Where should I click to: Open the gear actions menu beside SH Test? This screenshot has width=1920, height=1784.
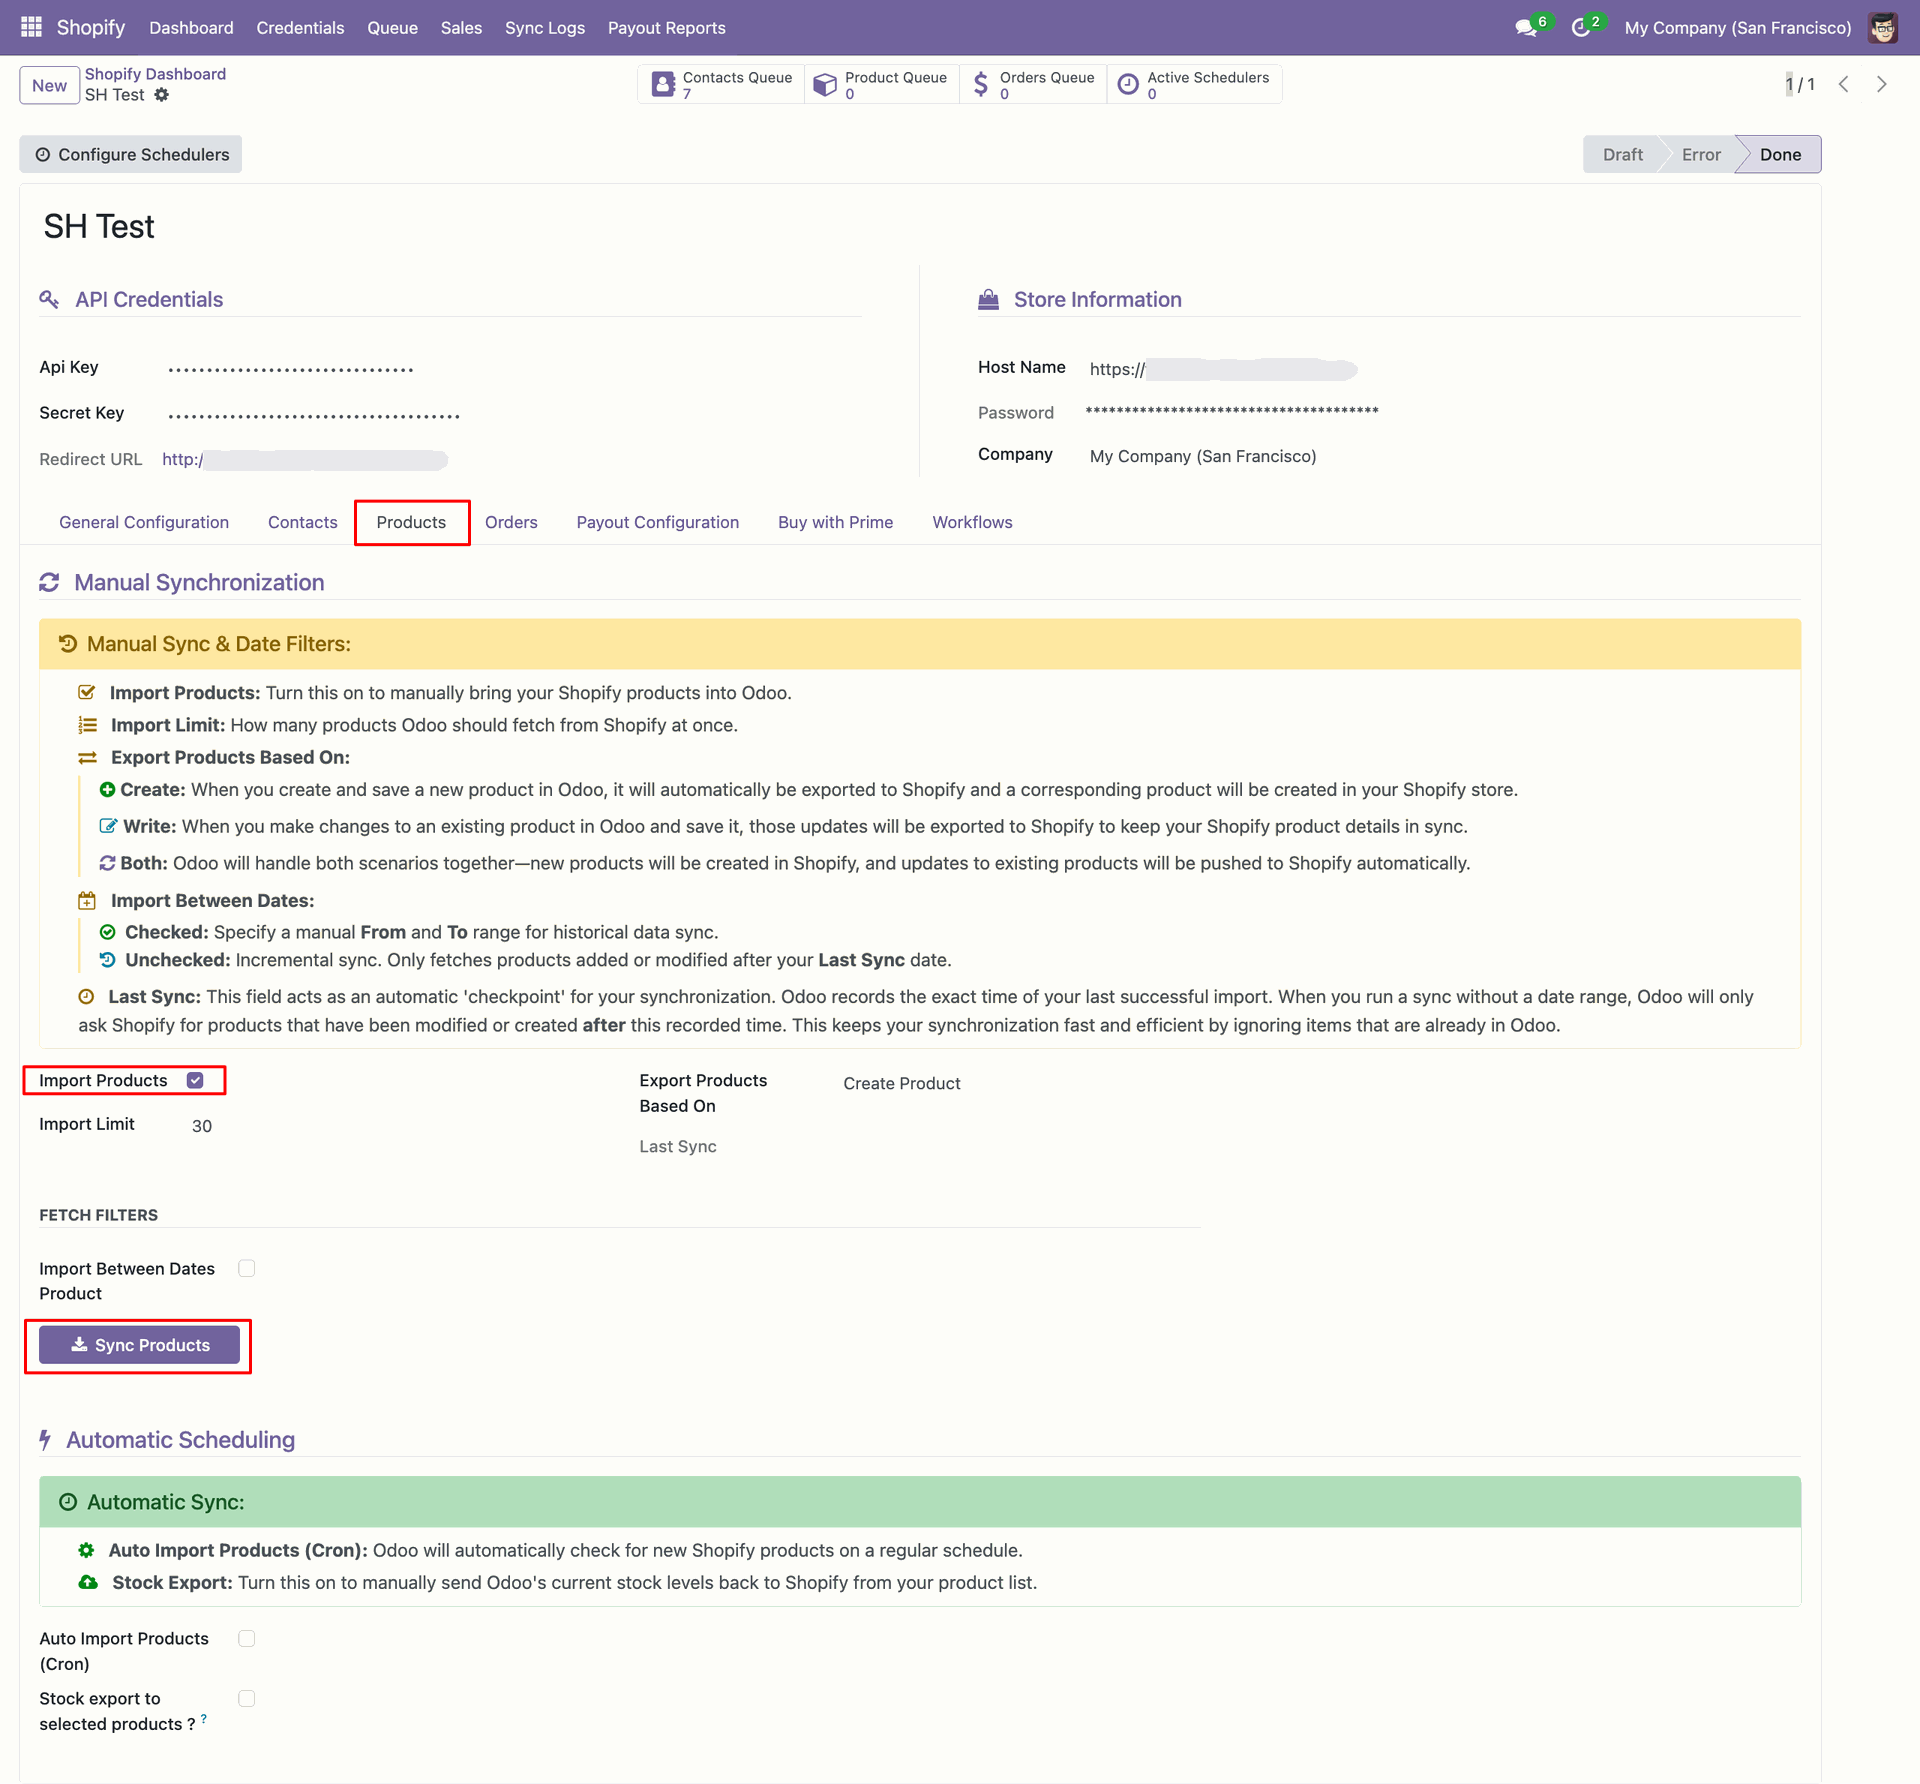(162, 95)
